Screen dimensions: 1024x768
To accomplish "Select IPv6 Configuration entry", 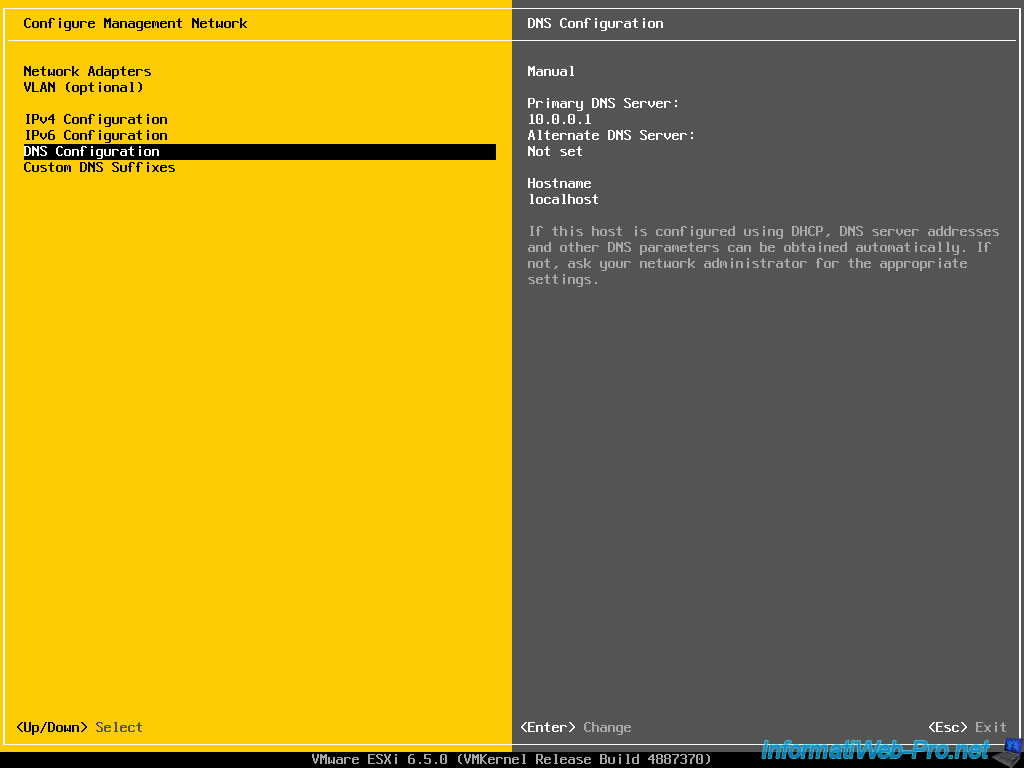I will point(96,135).
